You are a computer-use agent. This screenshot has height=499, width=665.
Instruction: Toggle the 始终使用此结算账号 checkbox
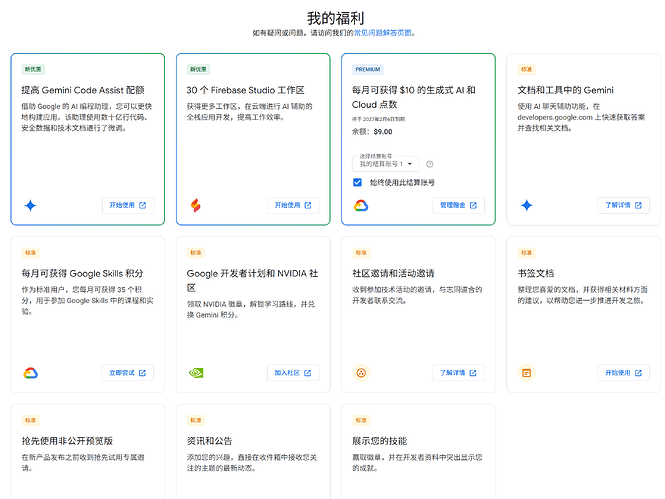358,182
